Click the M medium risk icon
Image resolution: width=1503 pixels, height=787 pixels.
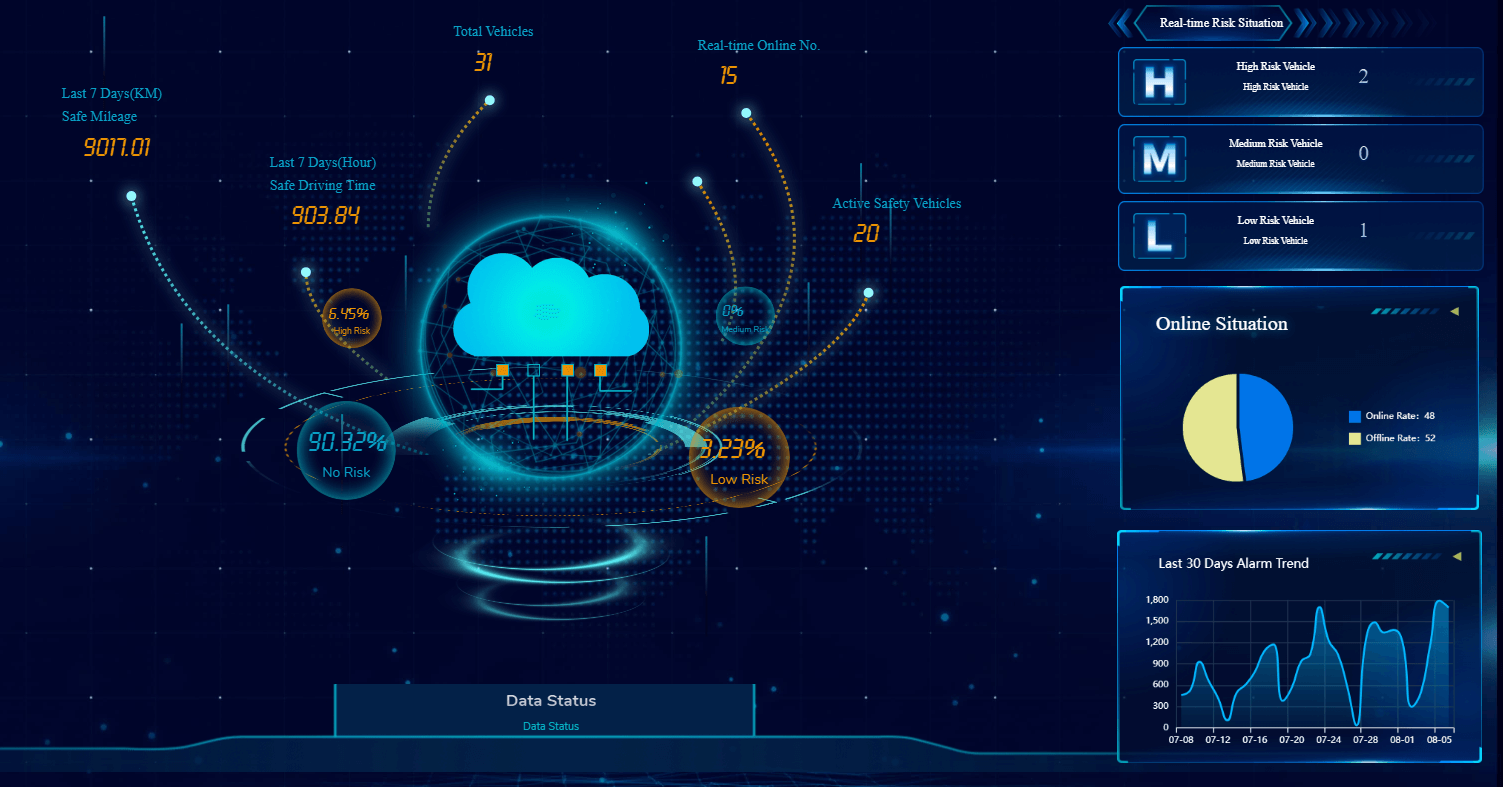click(1159, 159)
